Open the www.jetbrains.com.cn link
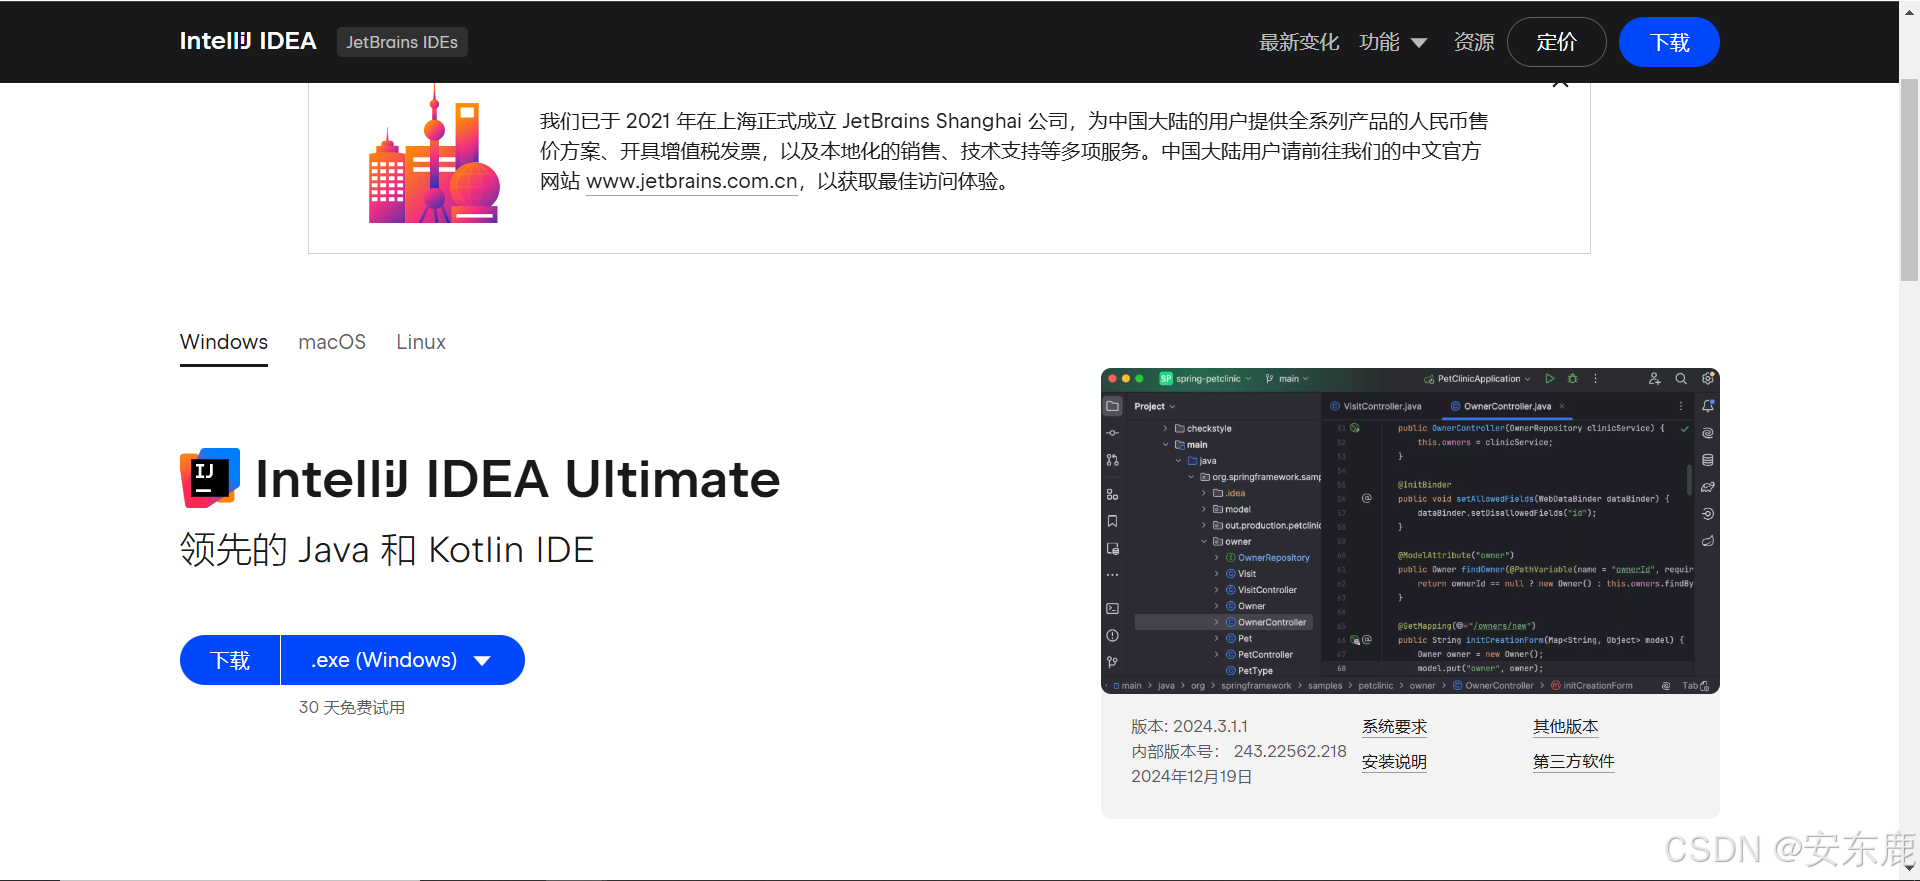Screen dimensions: 1920x881 pyautogui.click(x=692, y=181)
